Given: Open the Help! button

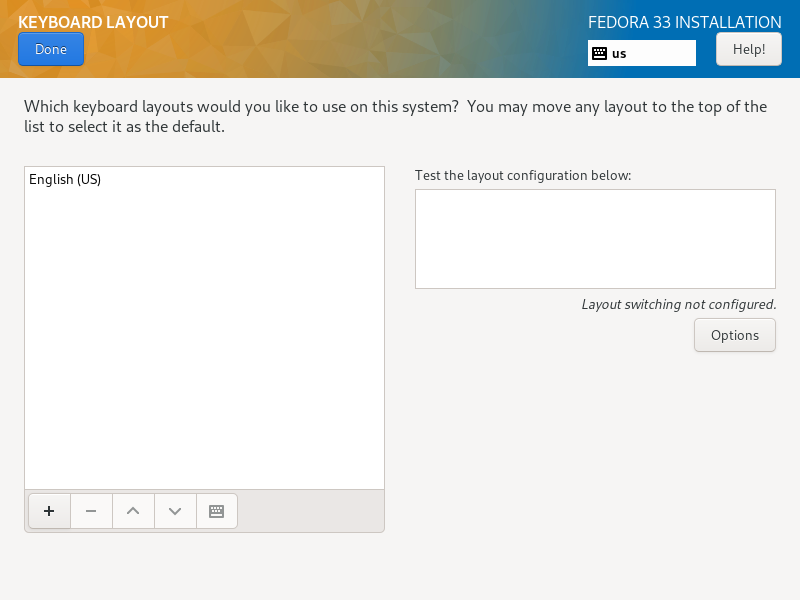Looking at the screenshot, I should pyautogui.click(x=748, y=49).
